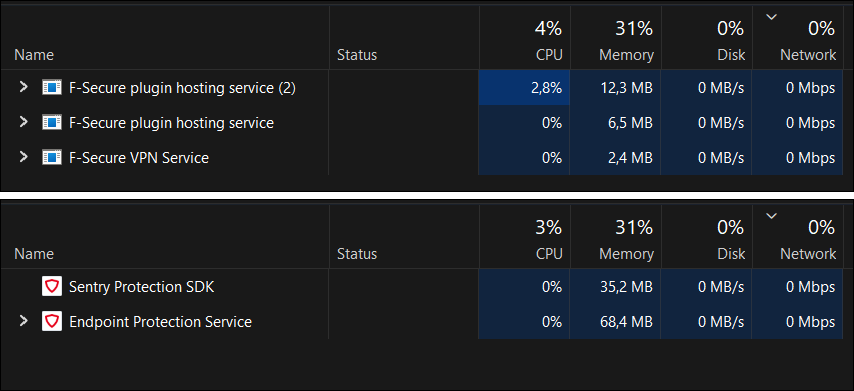
Task: Click the 2,4 MB memory cell
Action: (x=615, y=158)
